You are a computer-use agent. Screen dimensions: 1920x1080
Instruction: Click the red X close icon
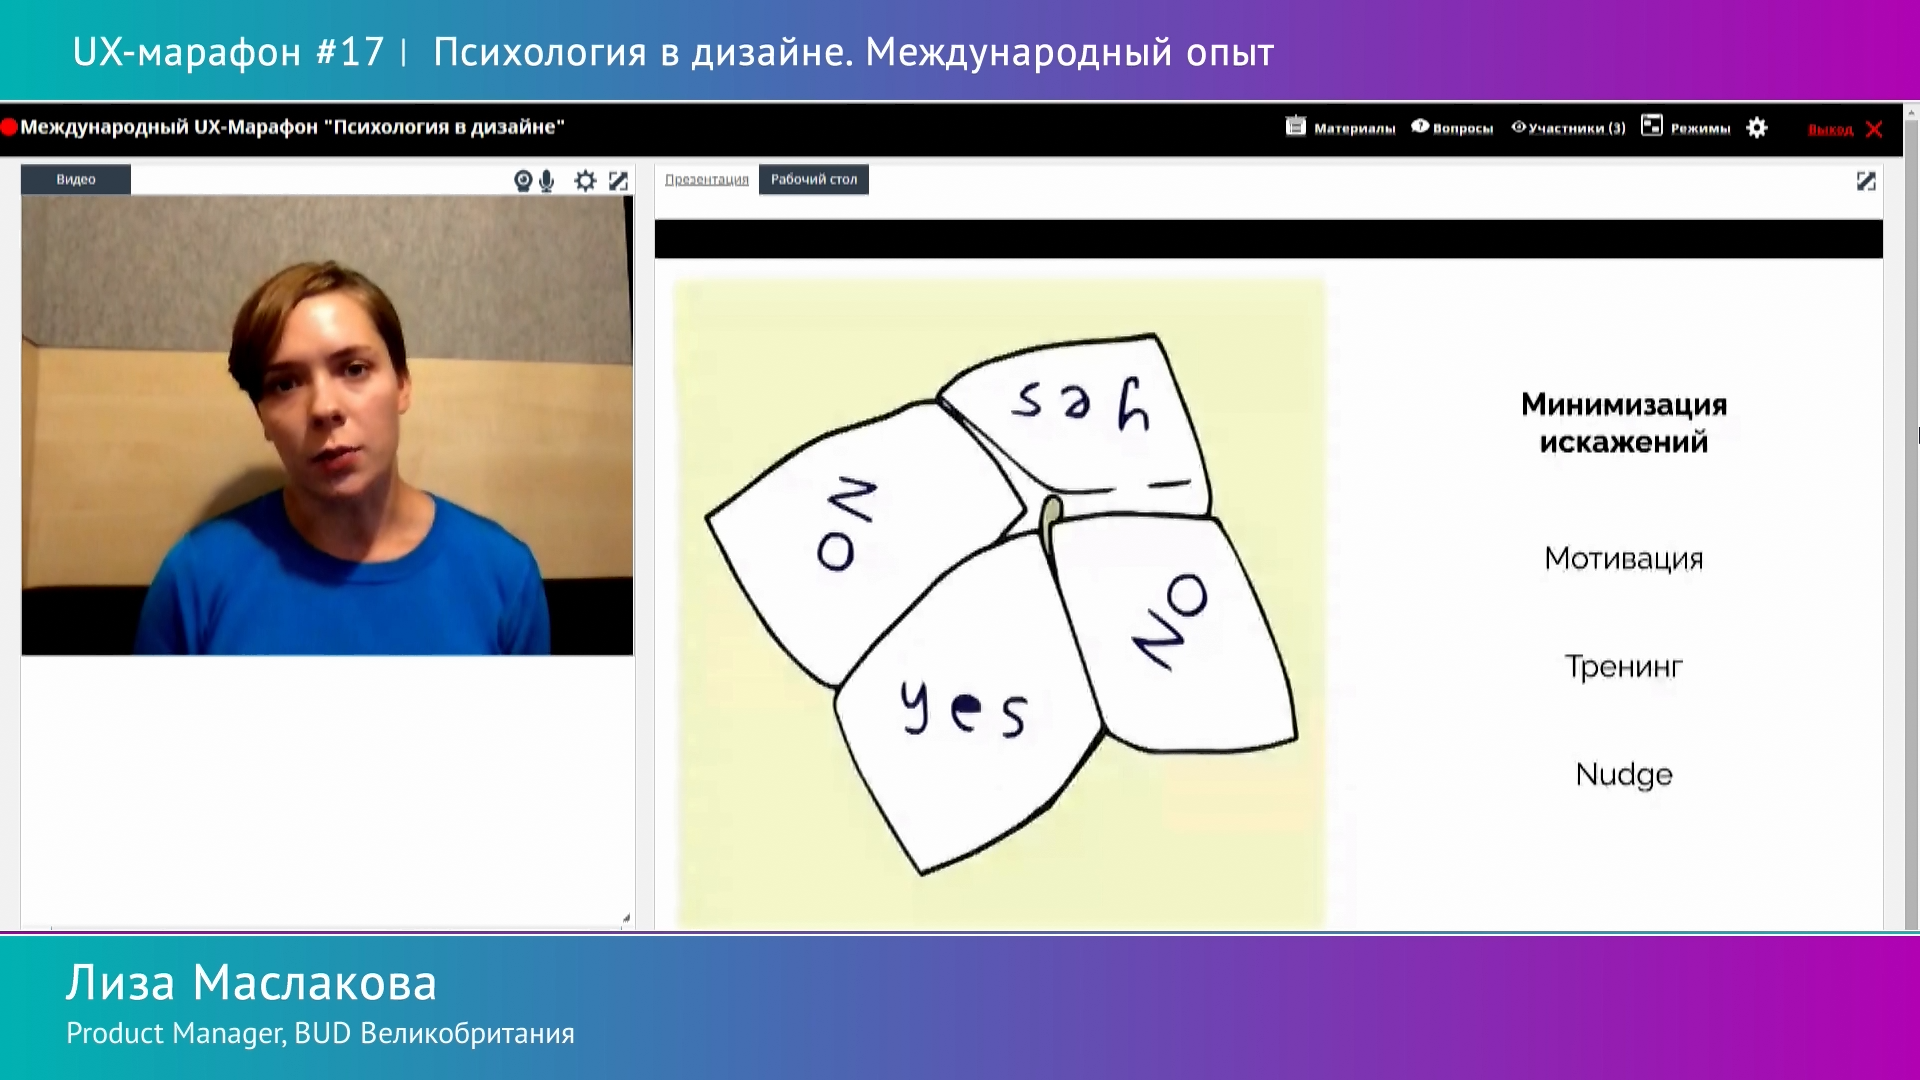1875,129
